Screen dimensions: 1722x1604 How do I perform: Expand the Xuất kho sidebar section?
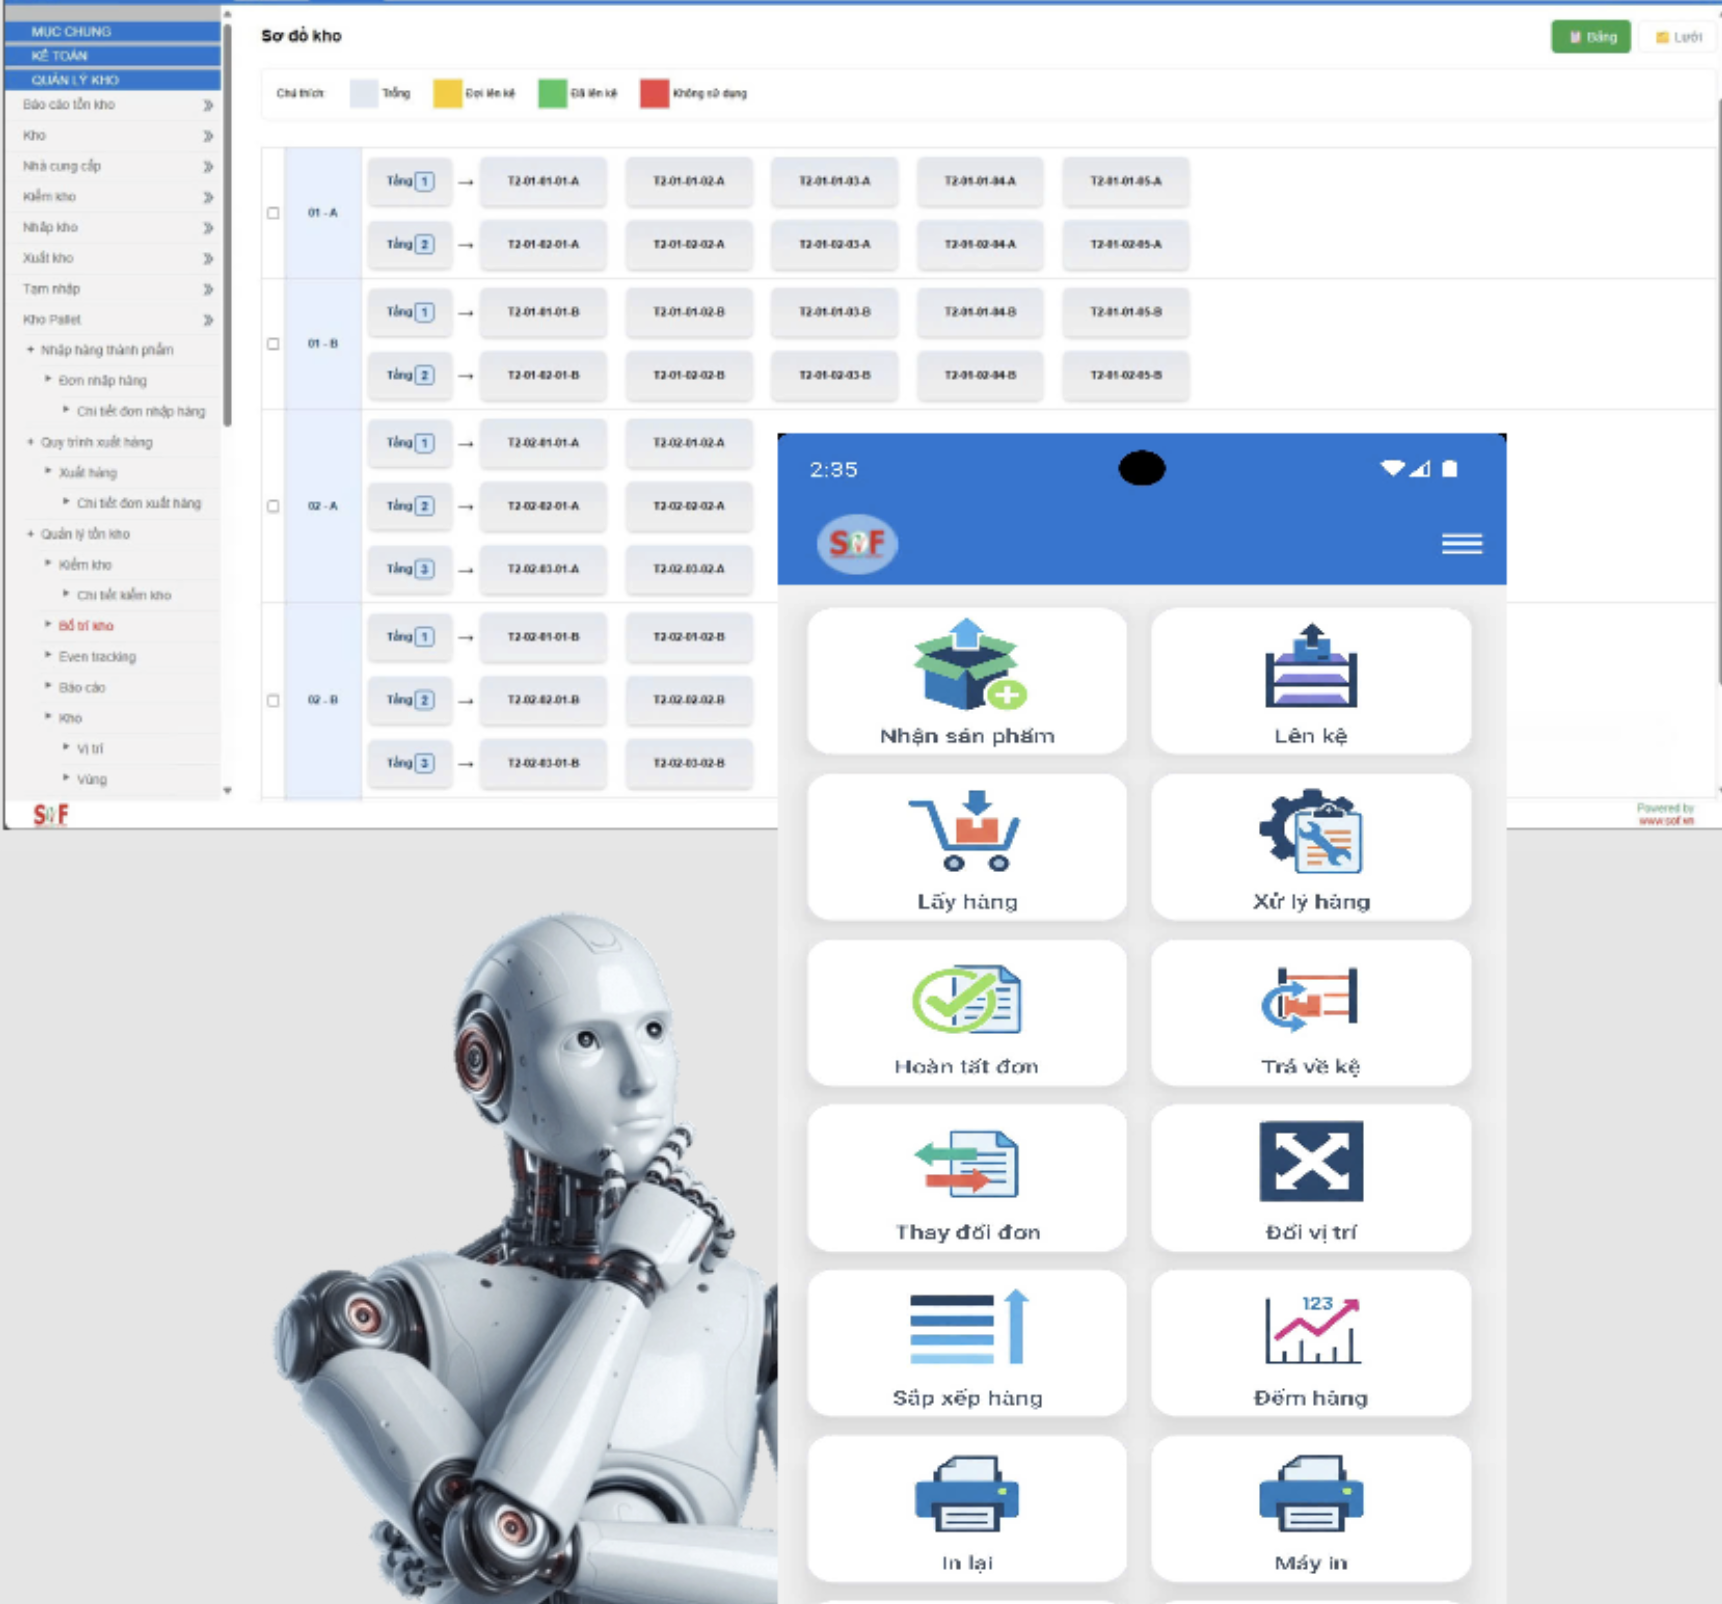(207, 259)
